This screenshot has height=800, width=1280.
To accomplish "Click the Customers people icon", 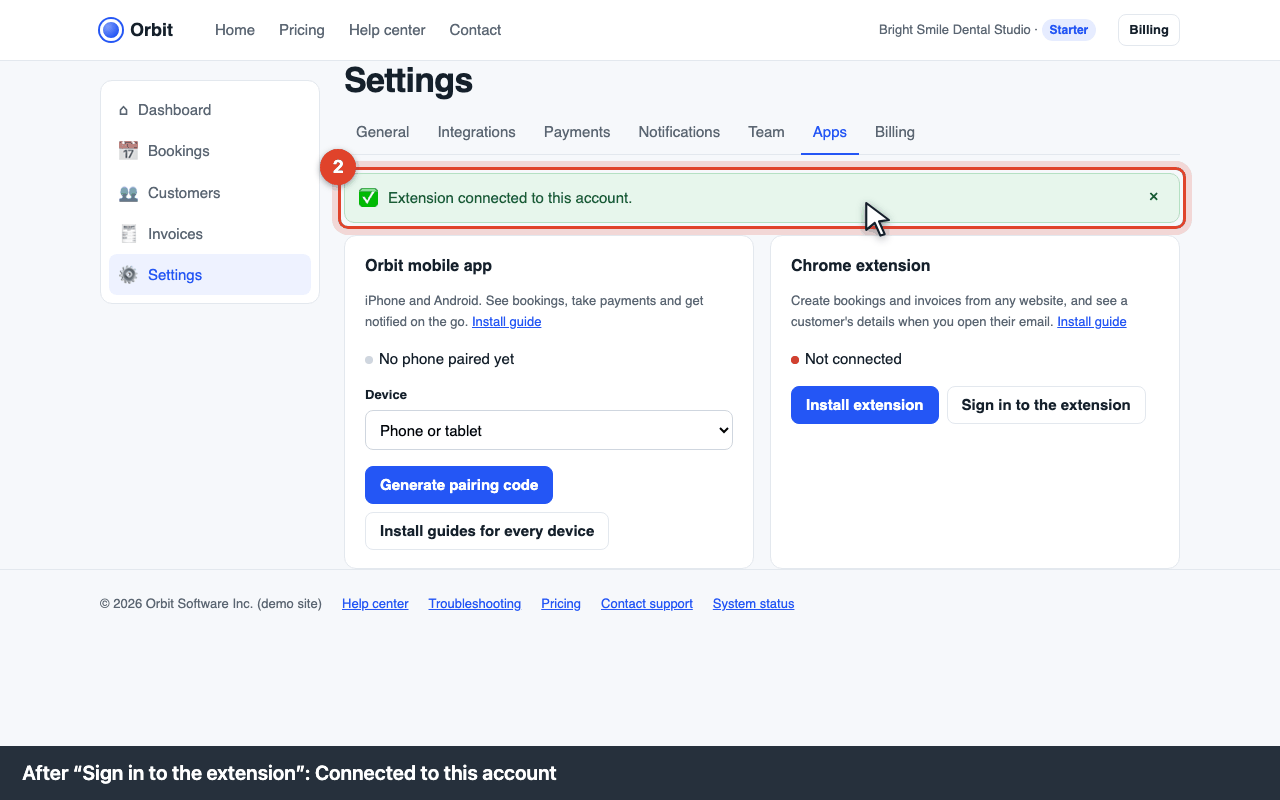I will pos(128,193).
